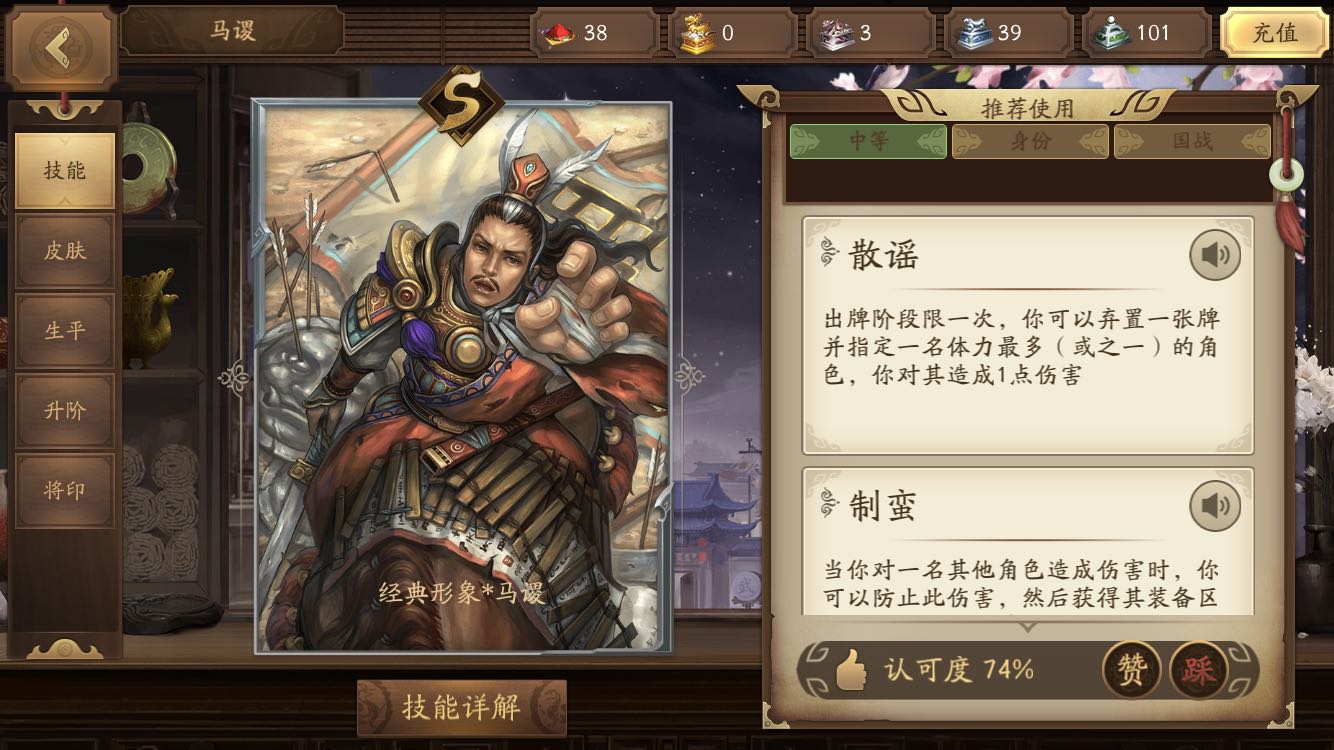Switch to the 皮肤 tab
The height and width of the screenshot is (750, 1334).
coord(65,250)
